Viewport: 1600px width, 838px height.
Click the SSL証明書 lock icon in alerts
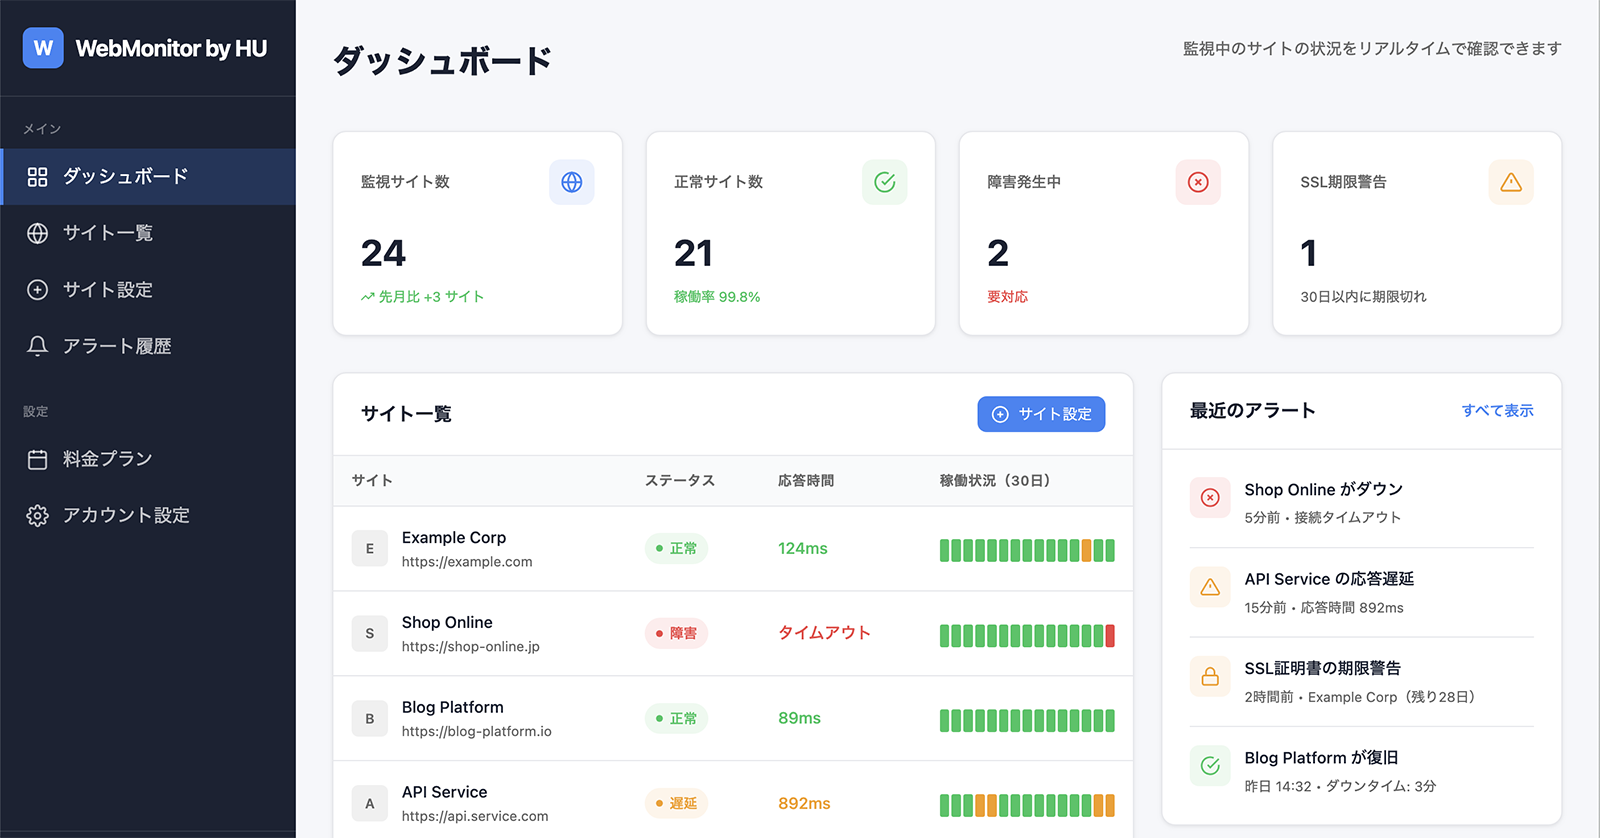[1210, 677]
